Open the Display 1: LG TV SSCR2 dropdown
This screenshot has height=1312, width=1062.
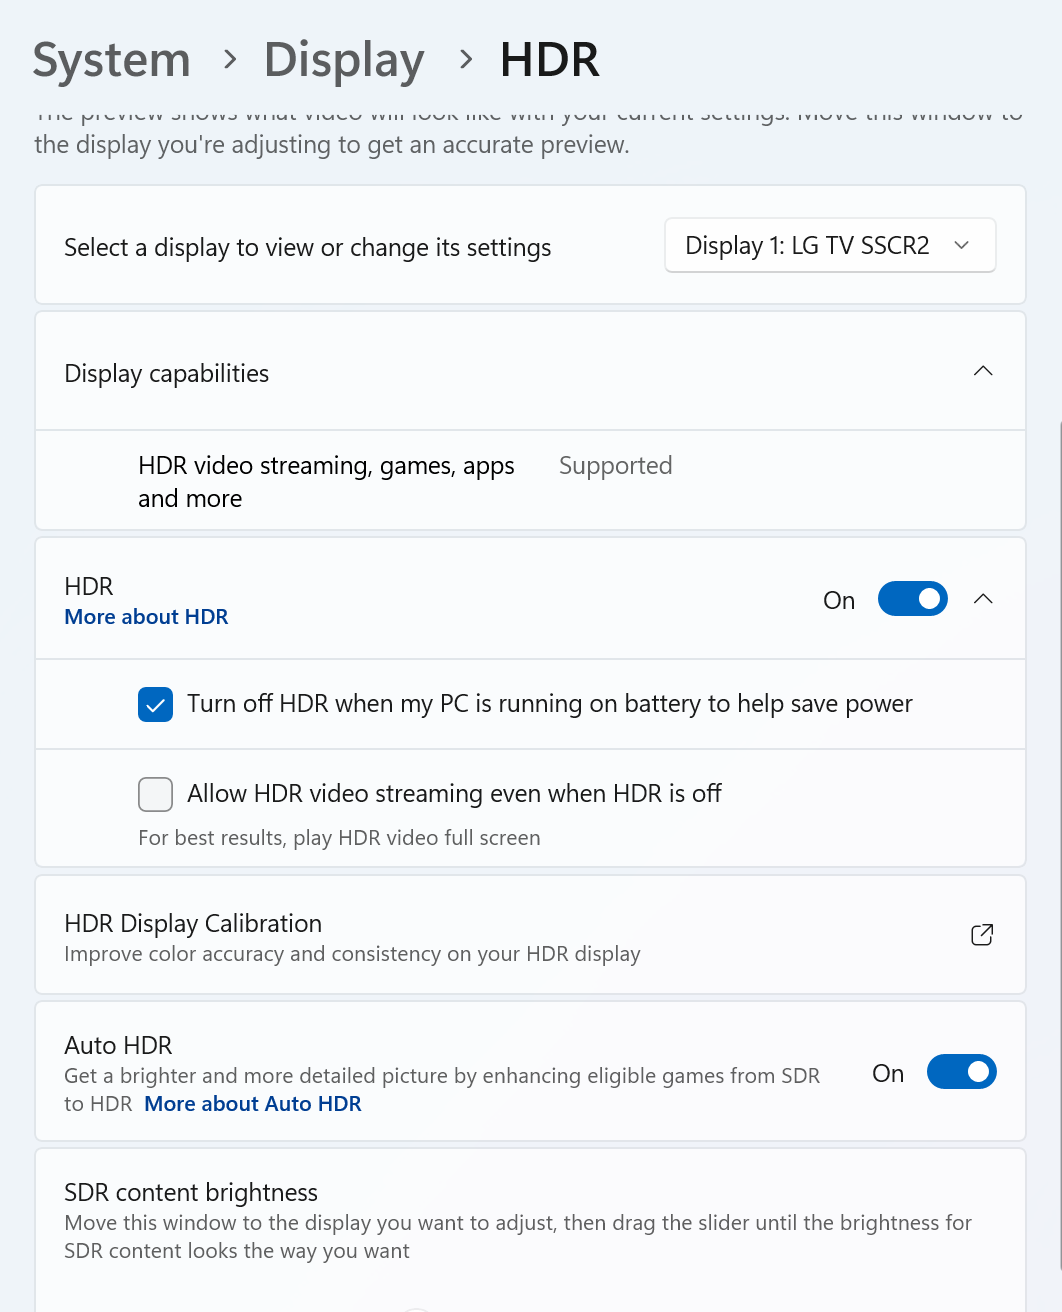(x=830, y=246)
